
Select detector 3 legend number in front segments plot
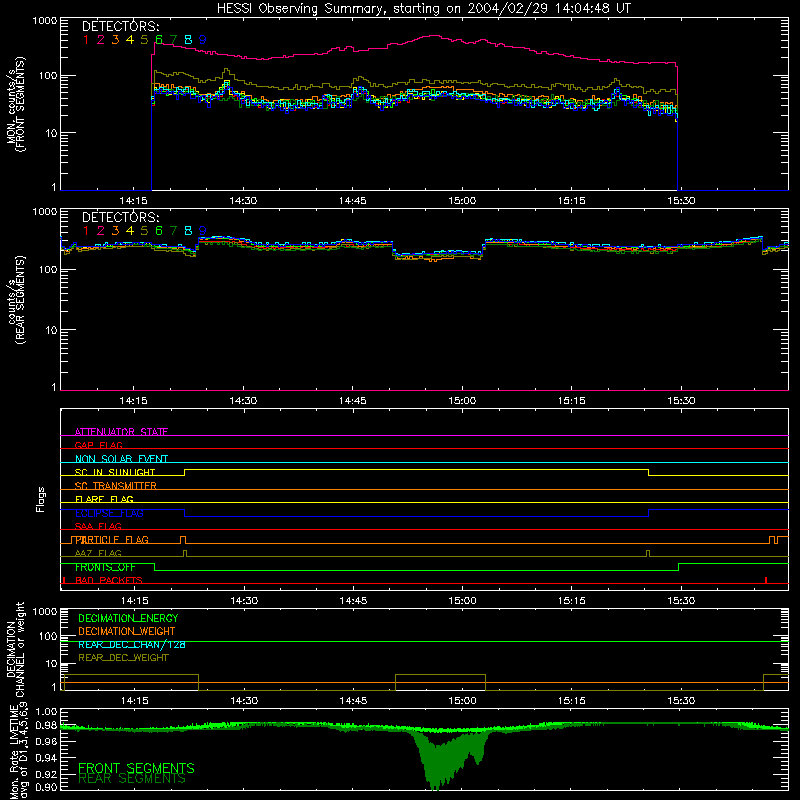[x=115, y=40]
